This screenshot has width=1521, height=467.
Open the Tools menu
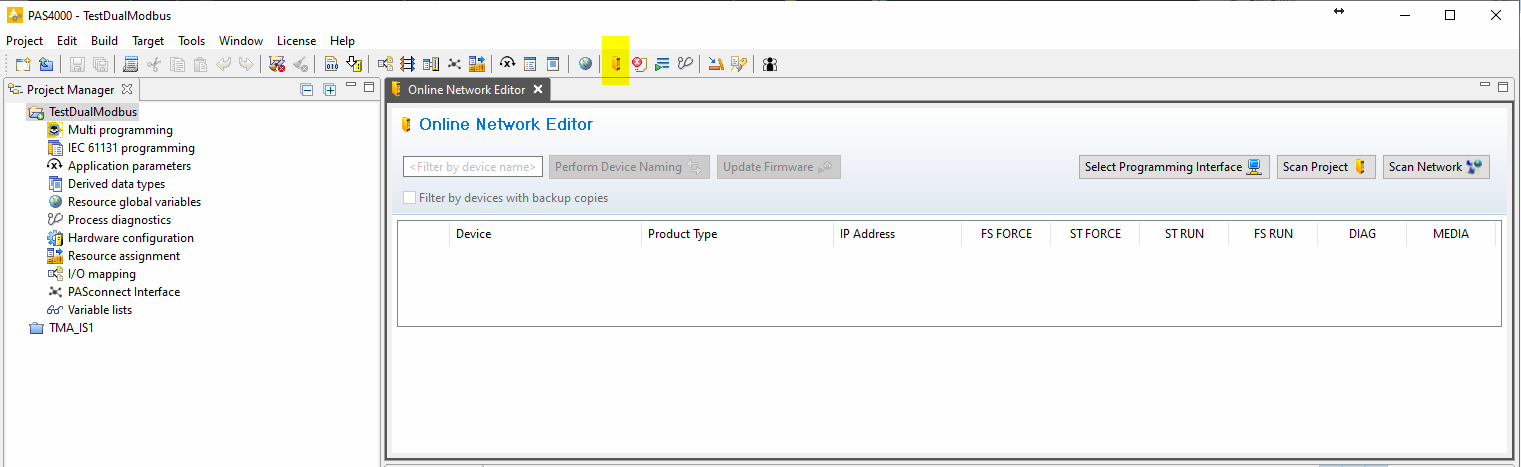[192, 41]
